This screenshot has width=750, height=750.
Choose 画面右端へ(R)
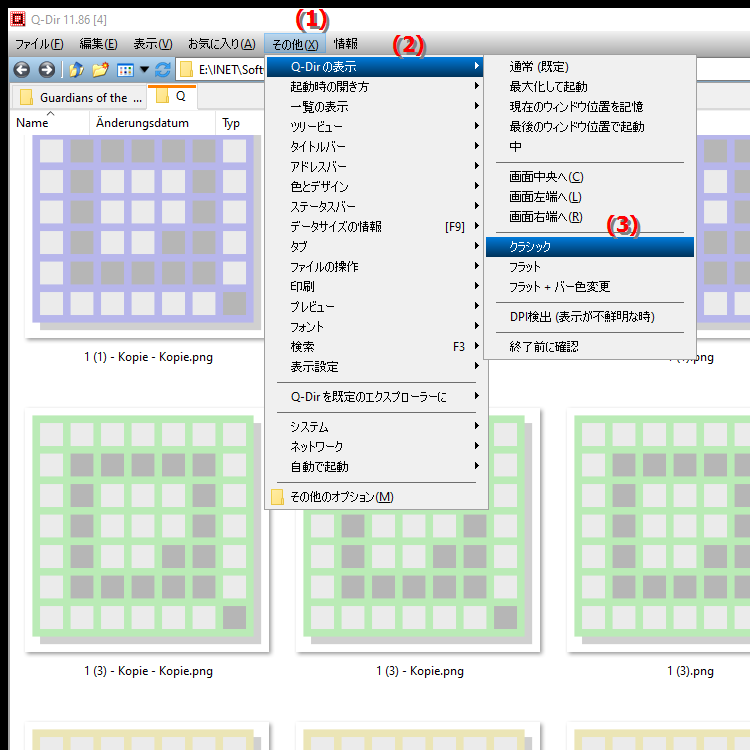pos(589,217)
